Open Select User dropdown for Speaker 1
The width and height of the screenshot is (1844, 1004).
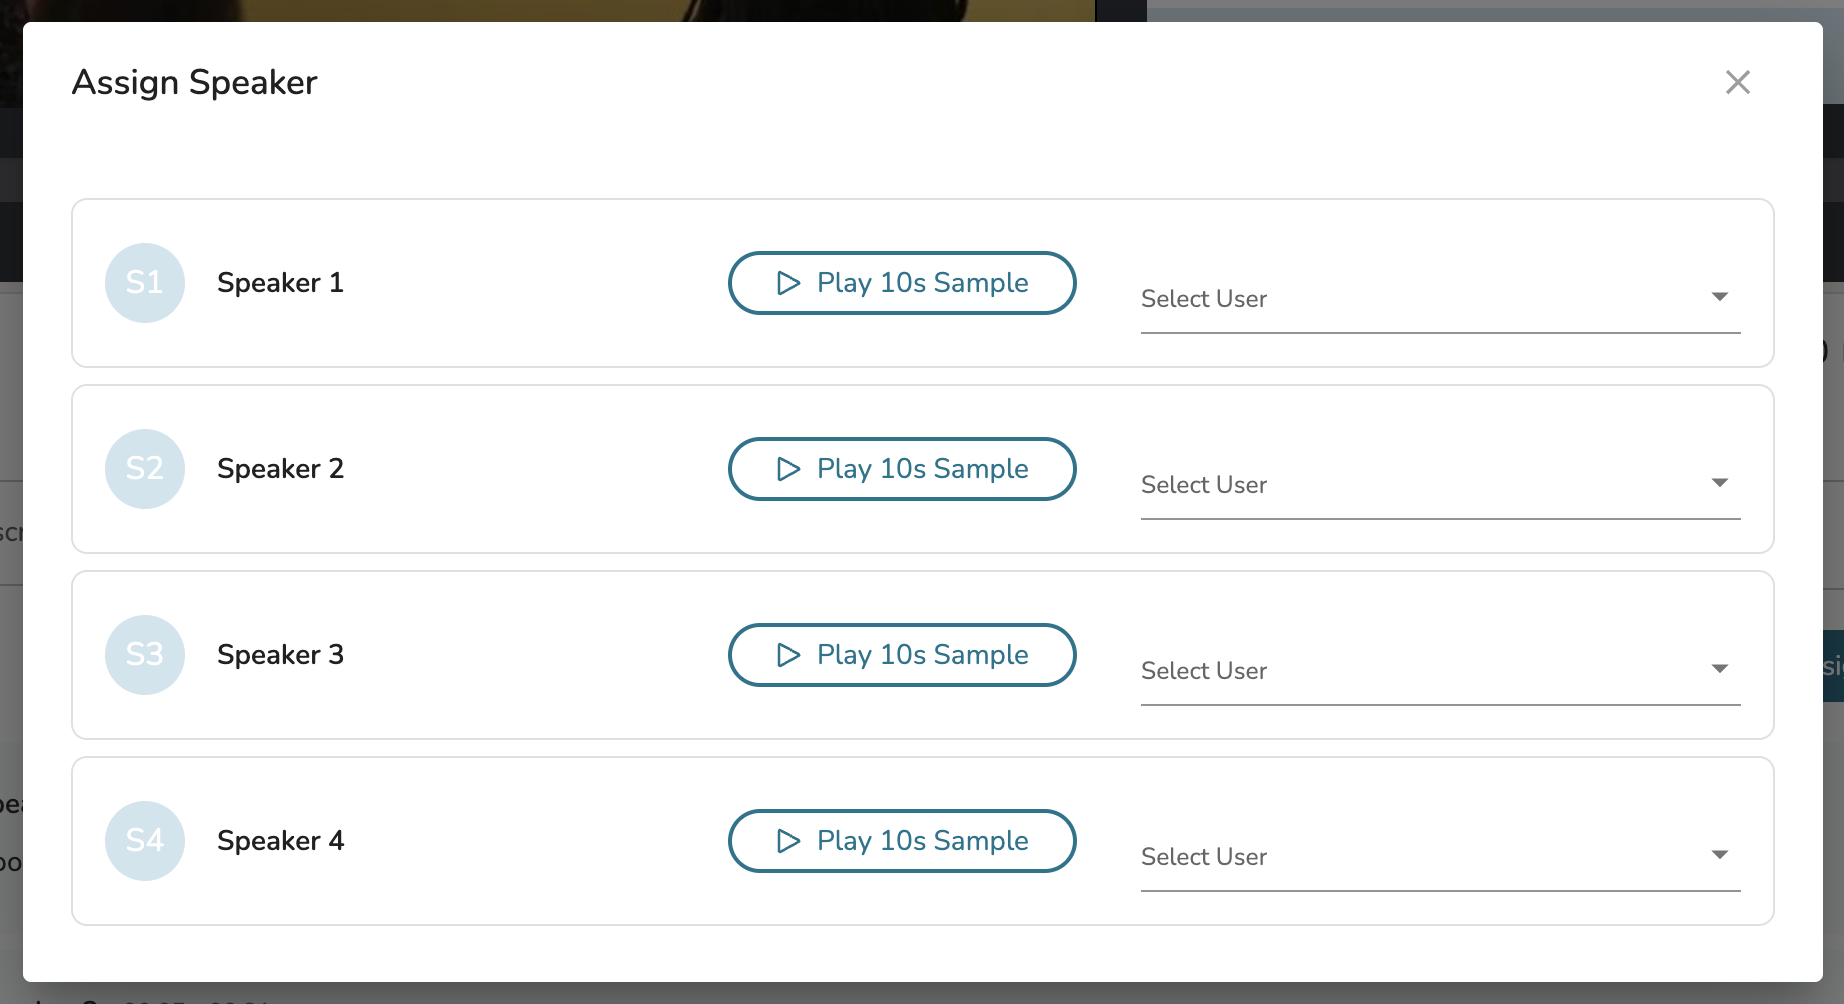(x=1439, y=299)
